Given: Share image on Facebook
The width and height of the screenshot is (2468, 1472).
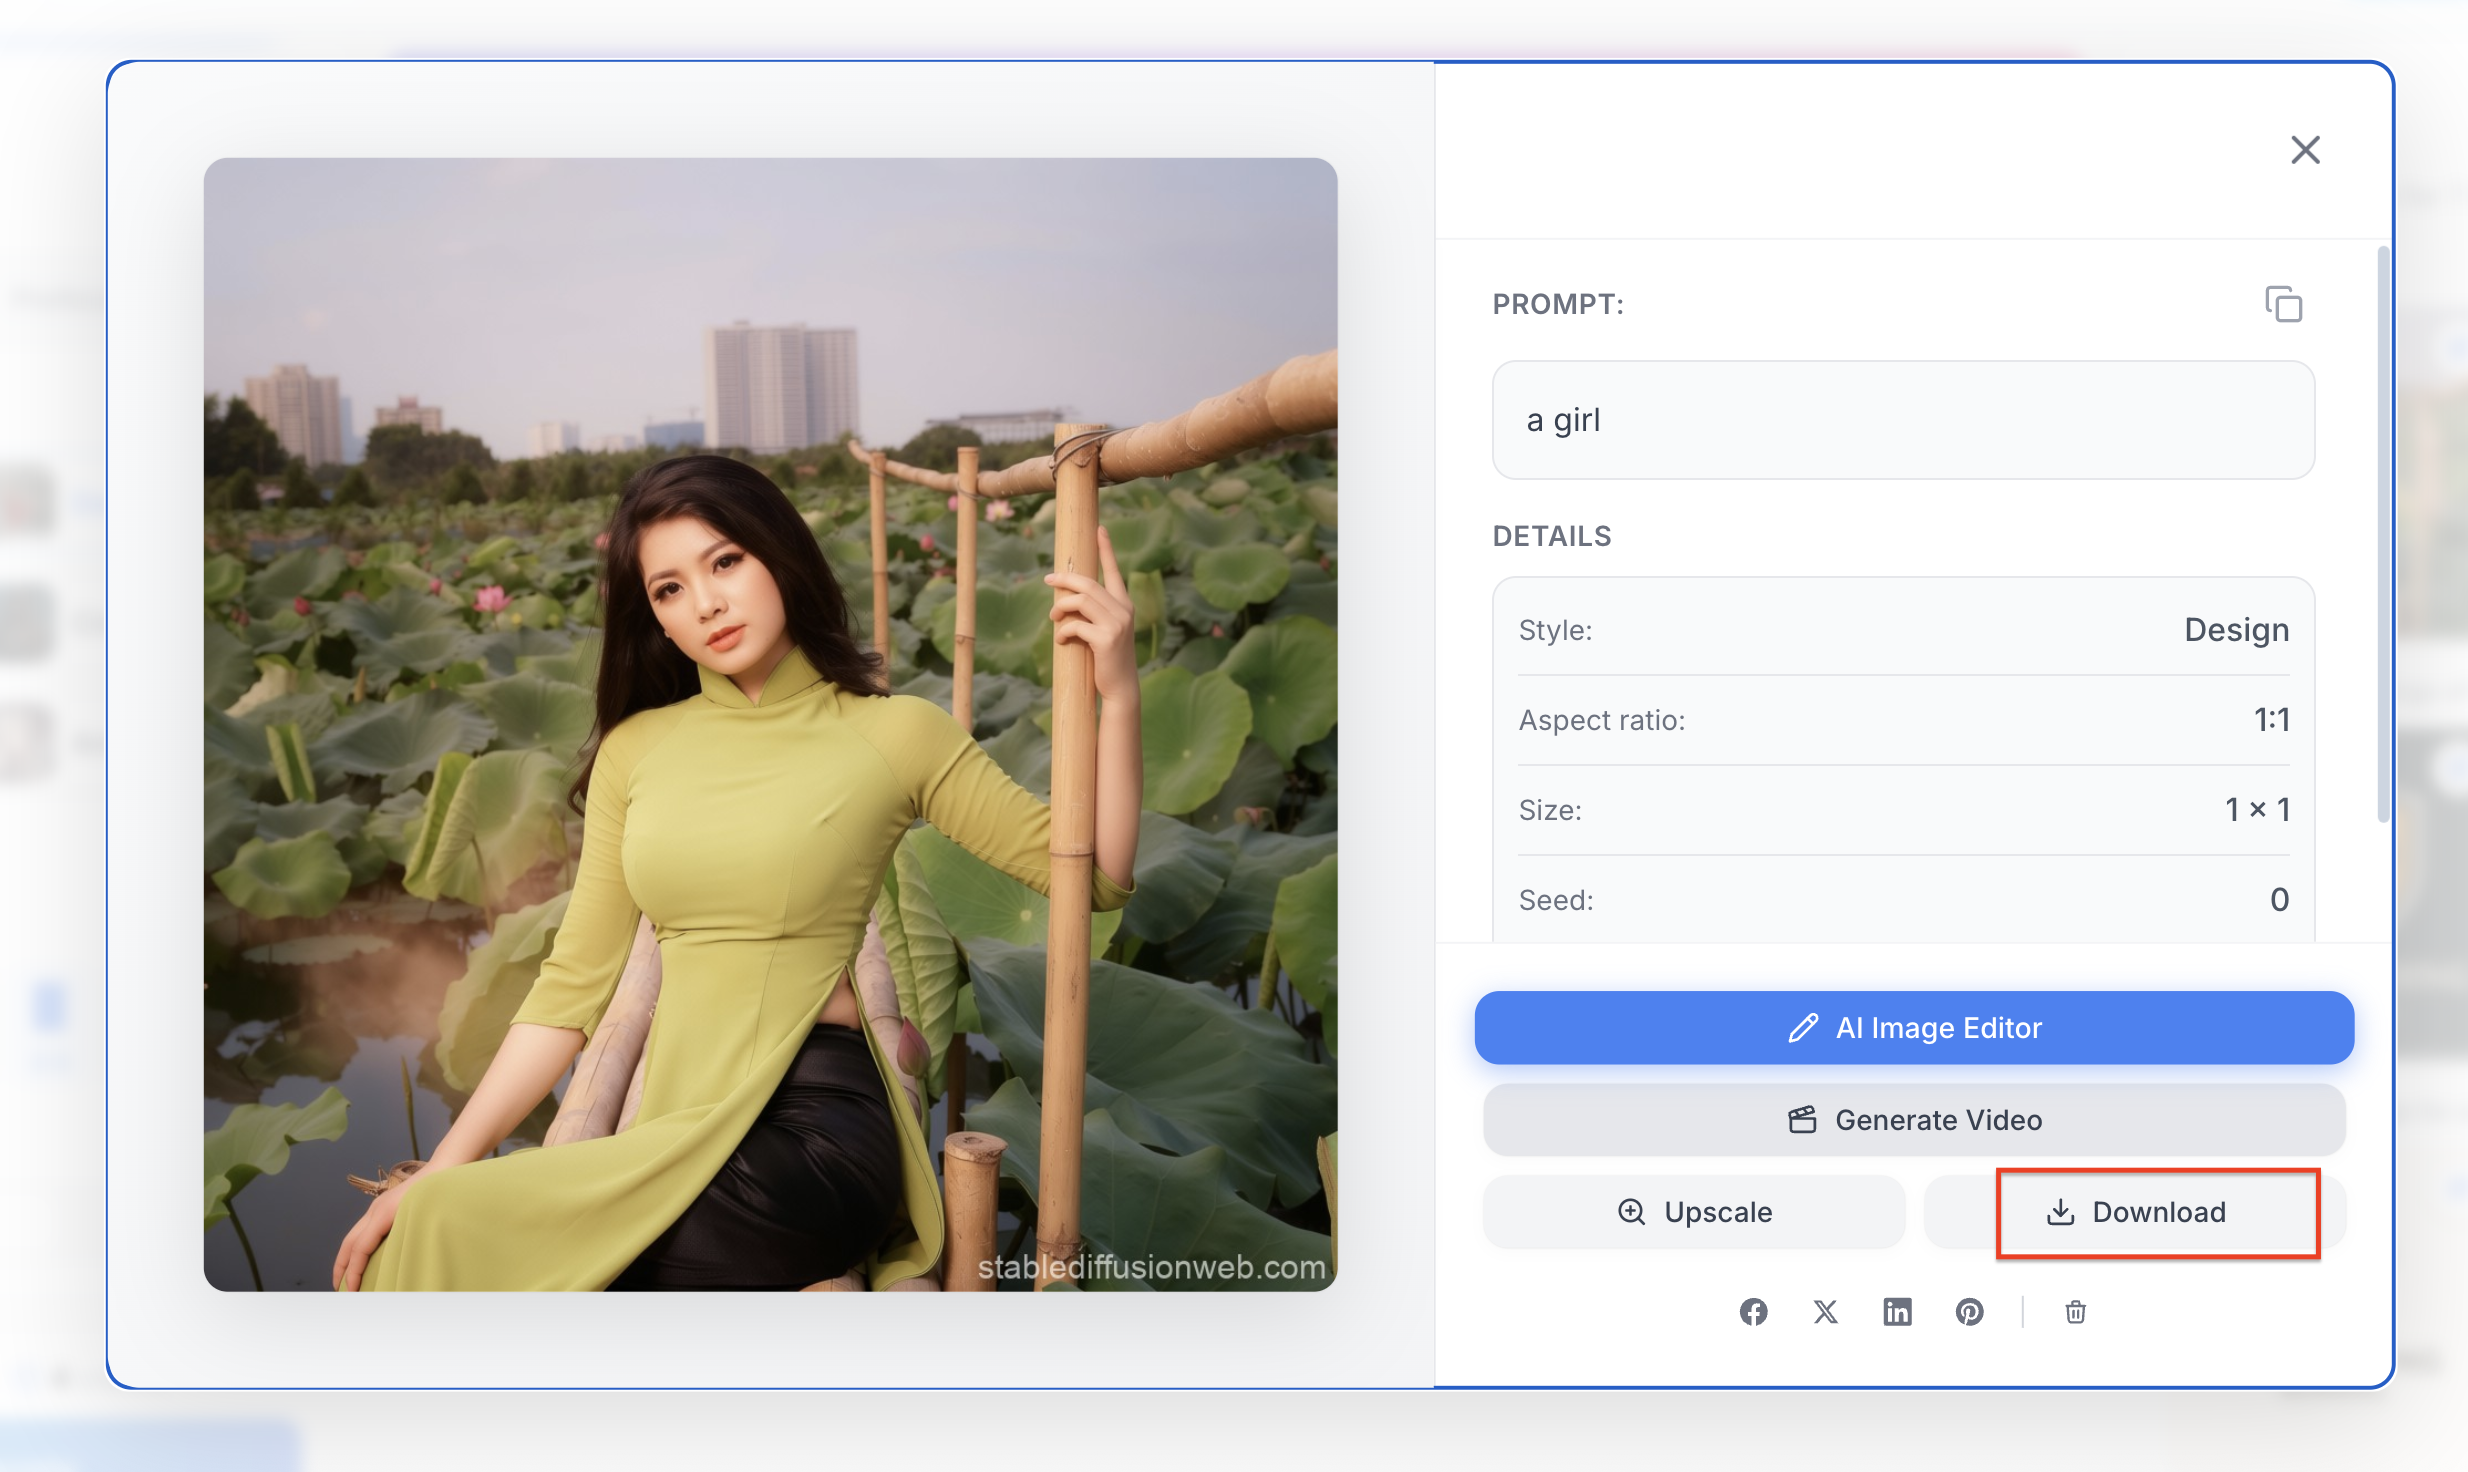Looking at the screenshot, I should coord(1753,1312).
